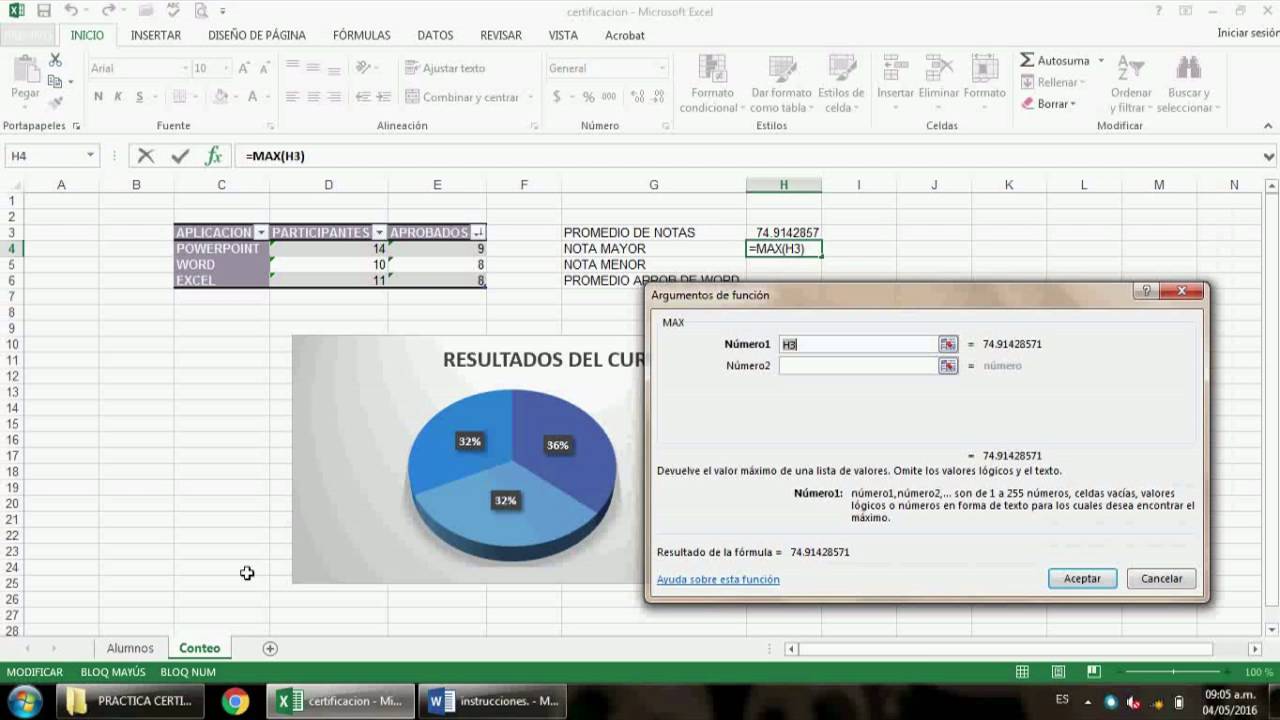Click the Format Painter brush icon
This screenshot has height=720, width=1280.
[55, 101]
